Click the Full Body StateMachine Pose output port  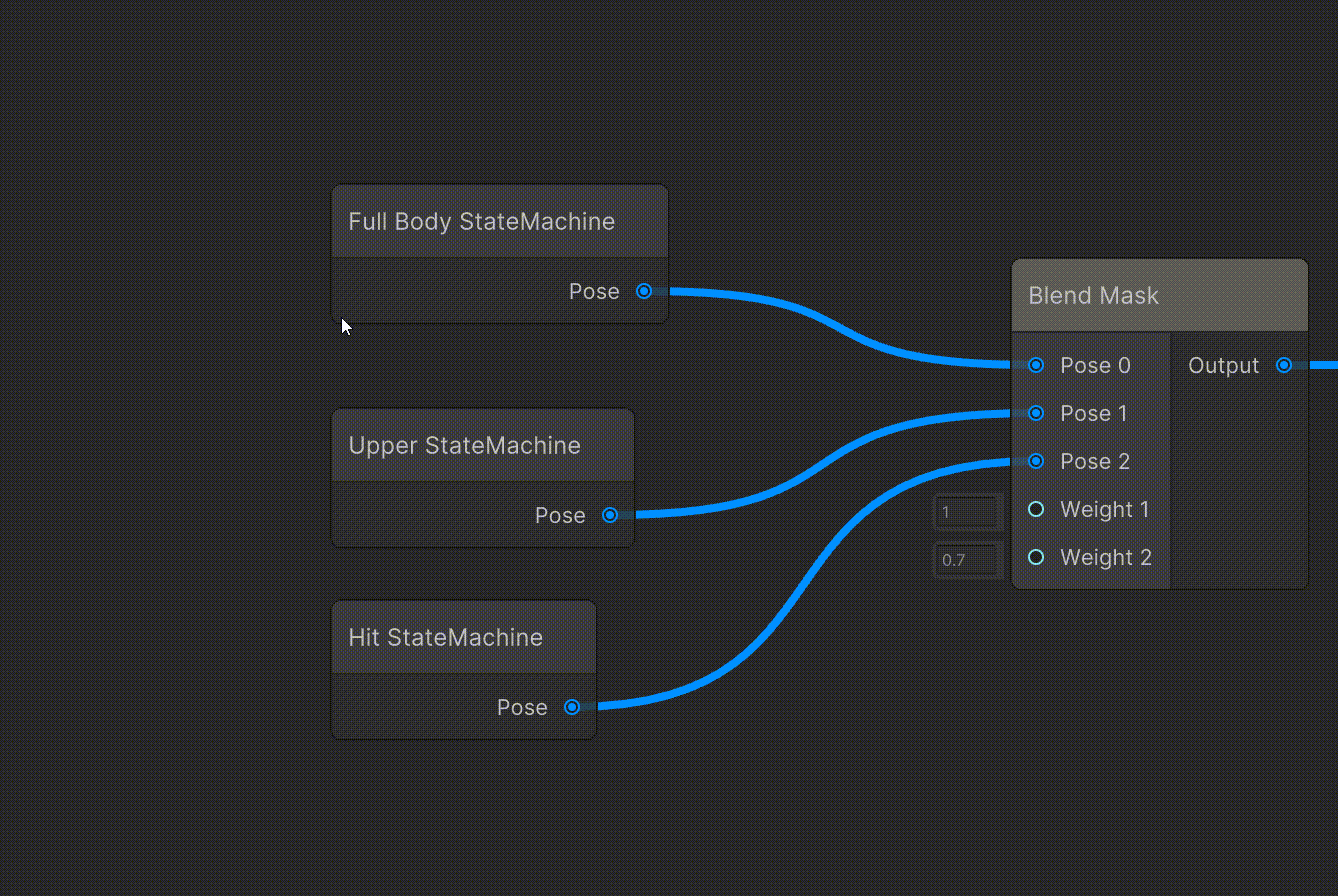pos(644,292)
